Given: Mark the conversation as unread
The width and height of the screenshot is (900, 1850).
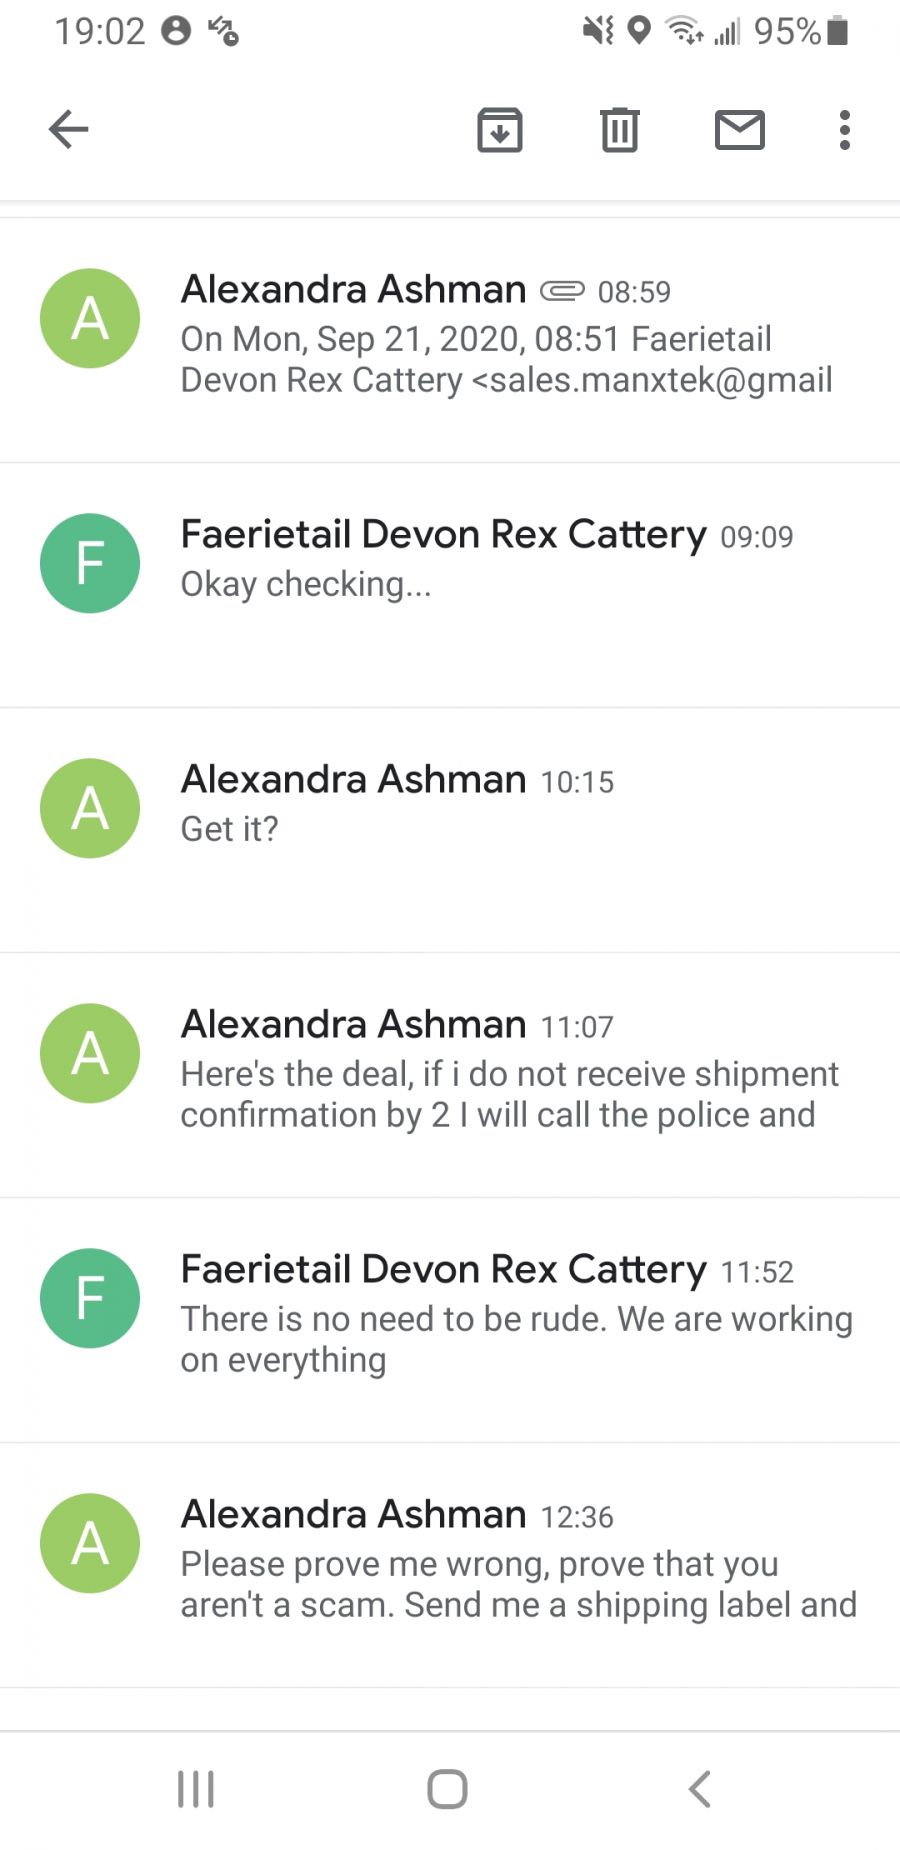Looking at the screenshot, I should [x=740, y=130].
